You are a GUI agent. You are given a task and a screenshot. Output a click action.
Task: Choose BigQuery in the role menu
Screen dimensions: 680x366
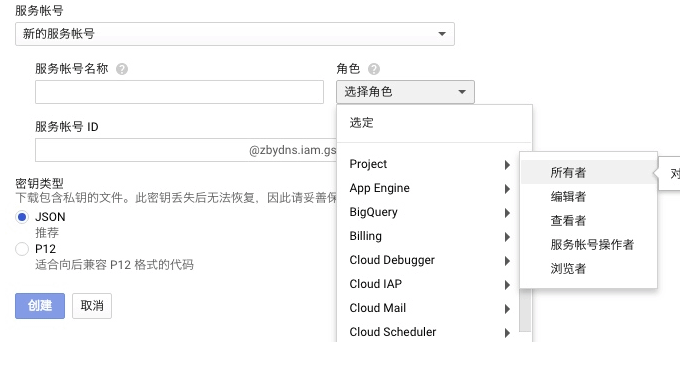(x=428, y=212)
